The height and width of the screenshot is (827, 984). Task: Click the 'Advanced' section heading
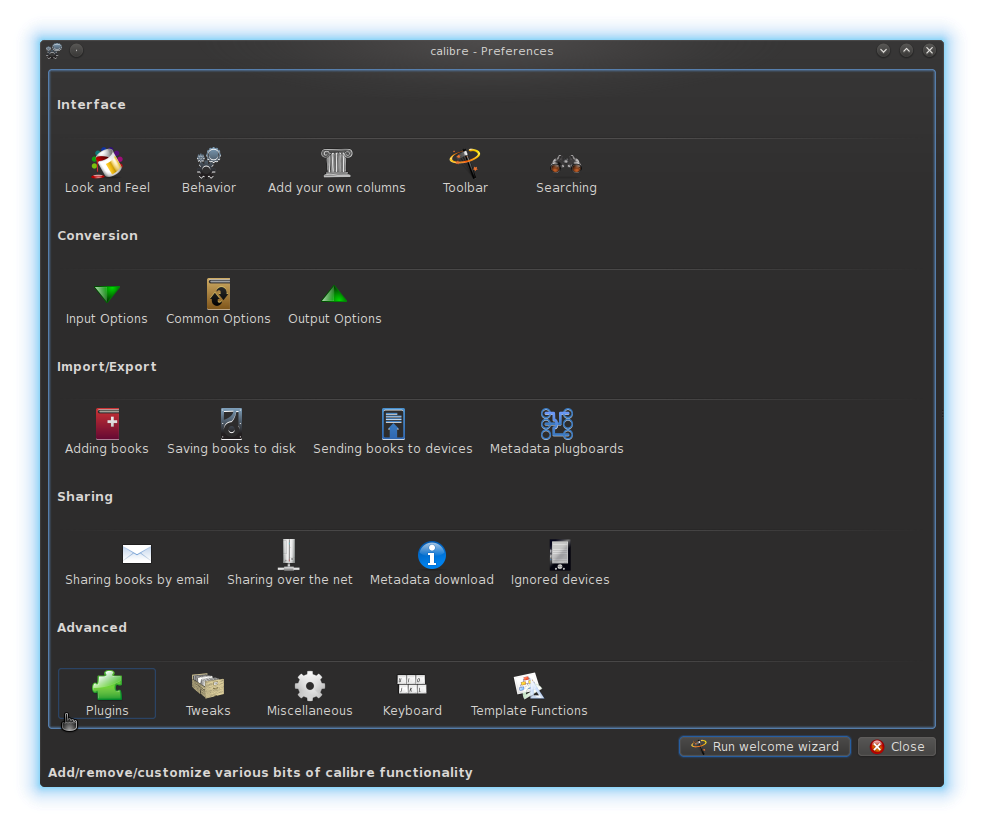coord(92,627)
